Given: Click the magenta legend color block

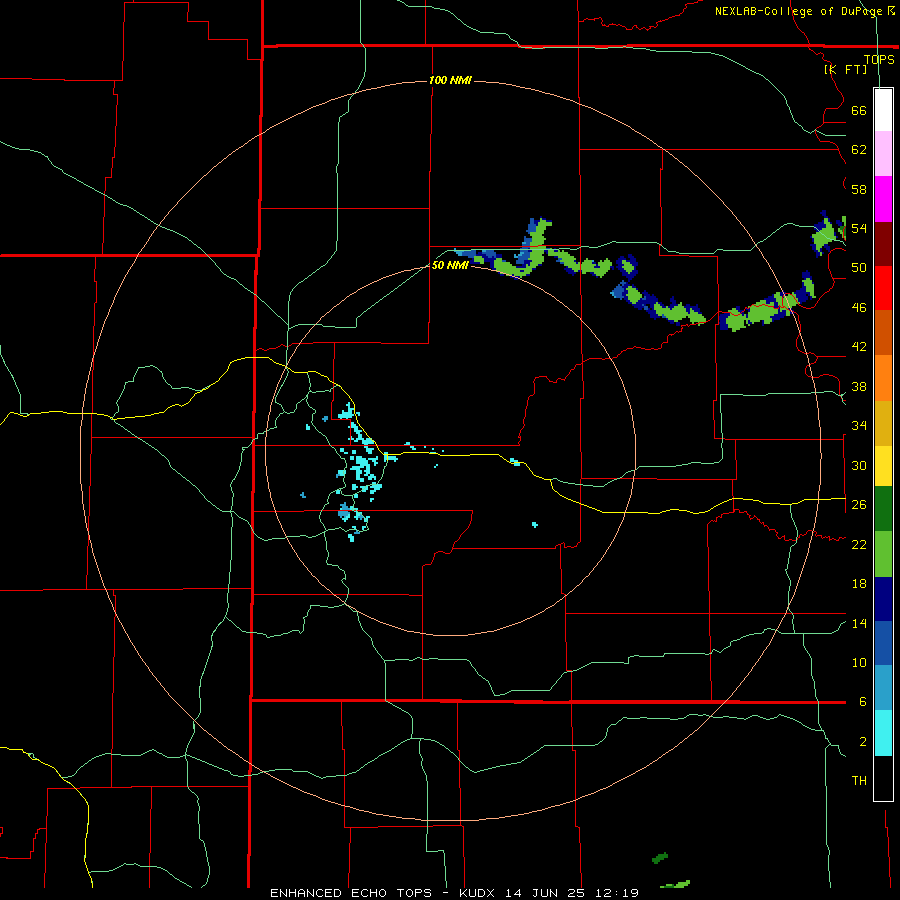Looking at the screenshot, I should pyautogui.click(x=883, y=199).
